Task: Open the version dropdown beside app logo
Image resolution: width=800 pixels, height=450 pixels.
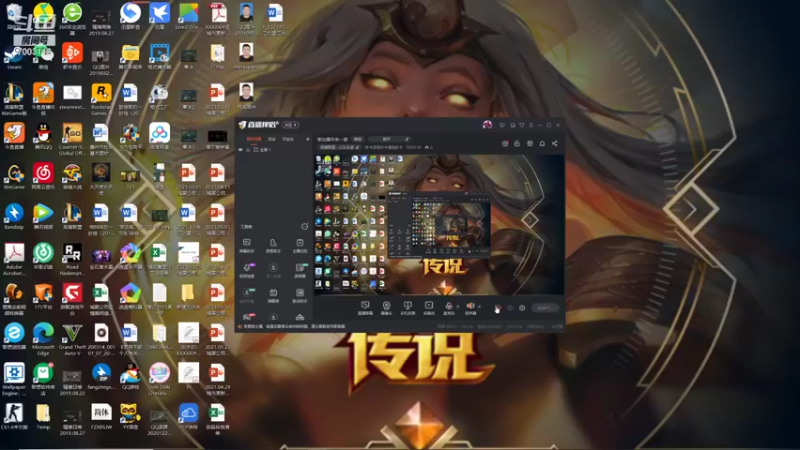Action: pyautogui.click(x=290, y=125)
